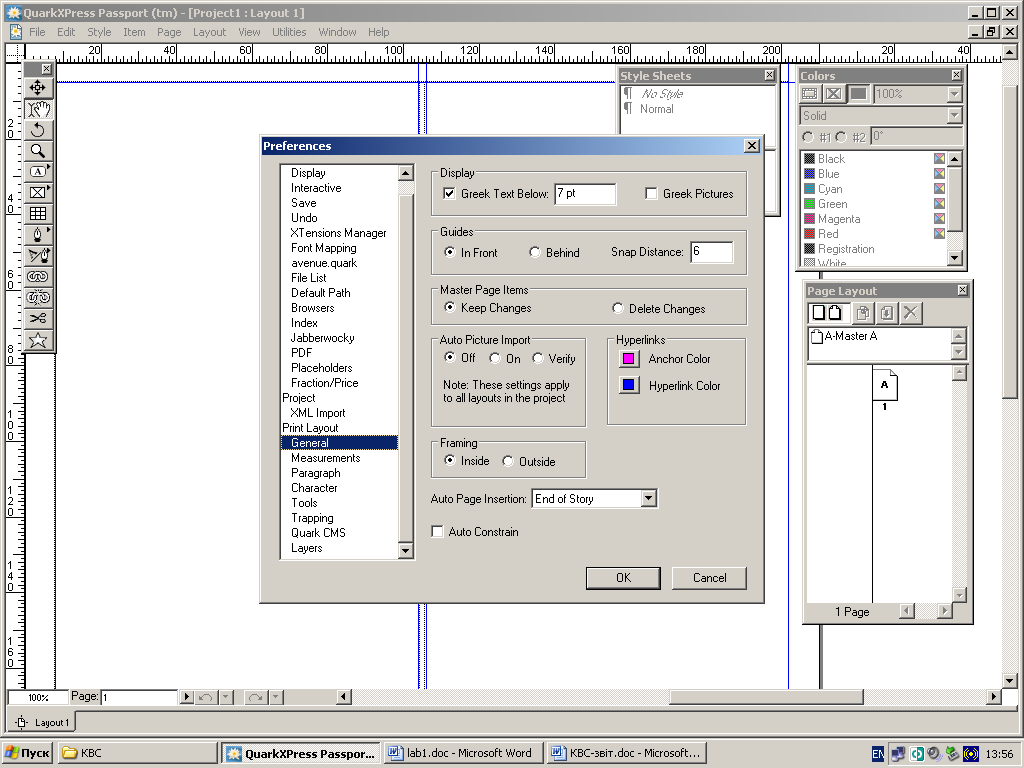Click Delete X icon in Page Layout palette
1024x768 pixels.
click(x=910, y=313)
